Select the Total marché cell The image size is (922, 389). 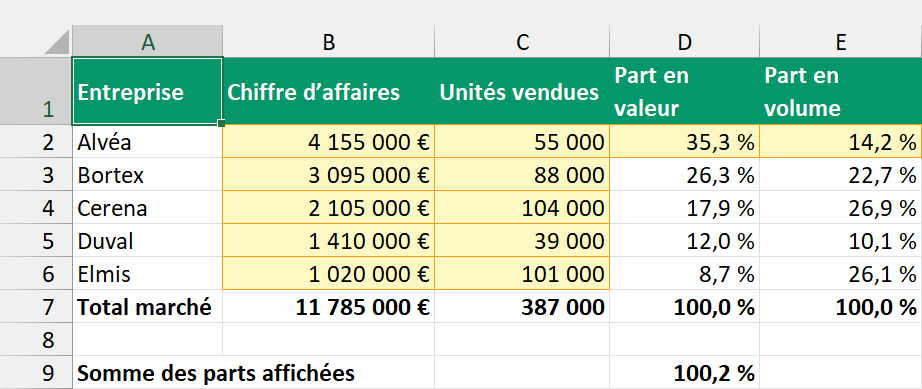tap(148, 306)
